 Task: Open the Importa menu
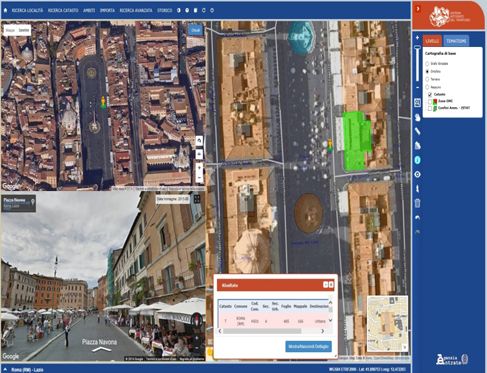(107, 10)
